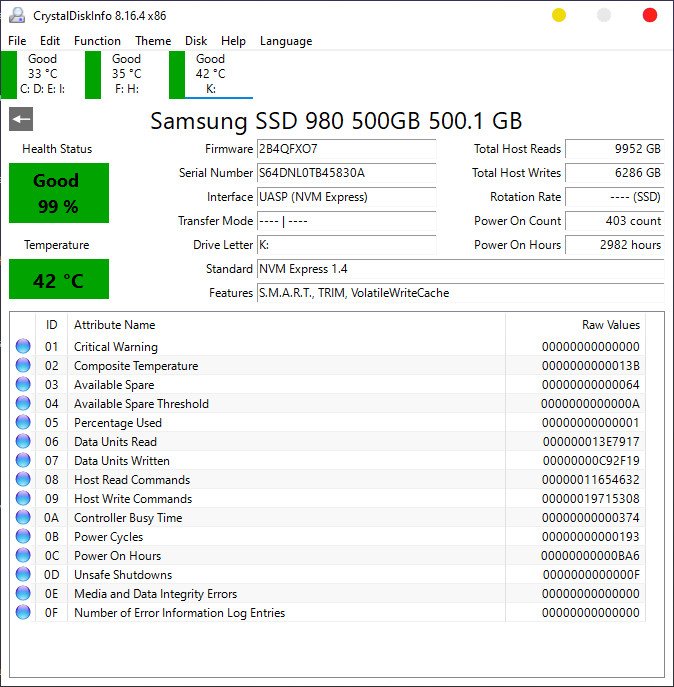The width and height of the screenshot is (674, 687).
Task: Click the Drive Letter field K:
Action: point(346,244)
